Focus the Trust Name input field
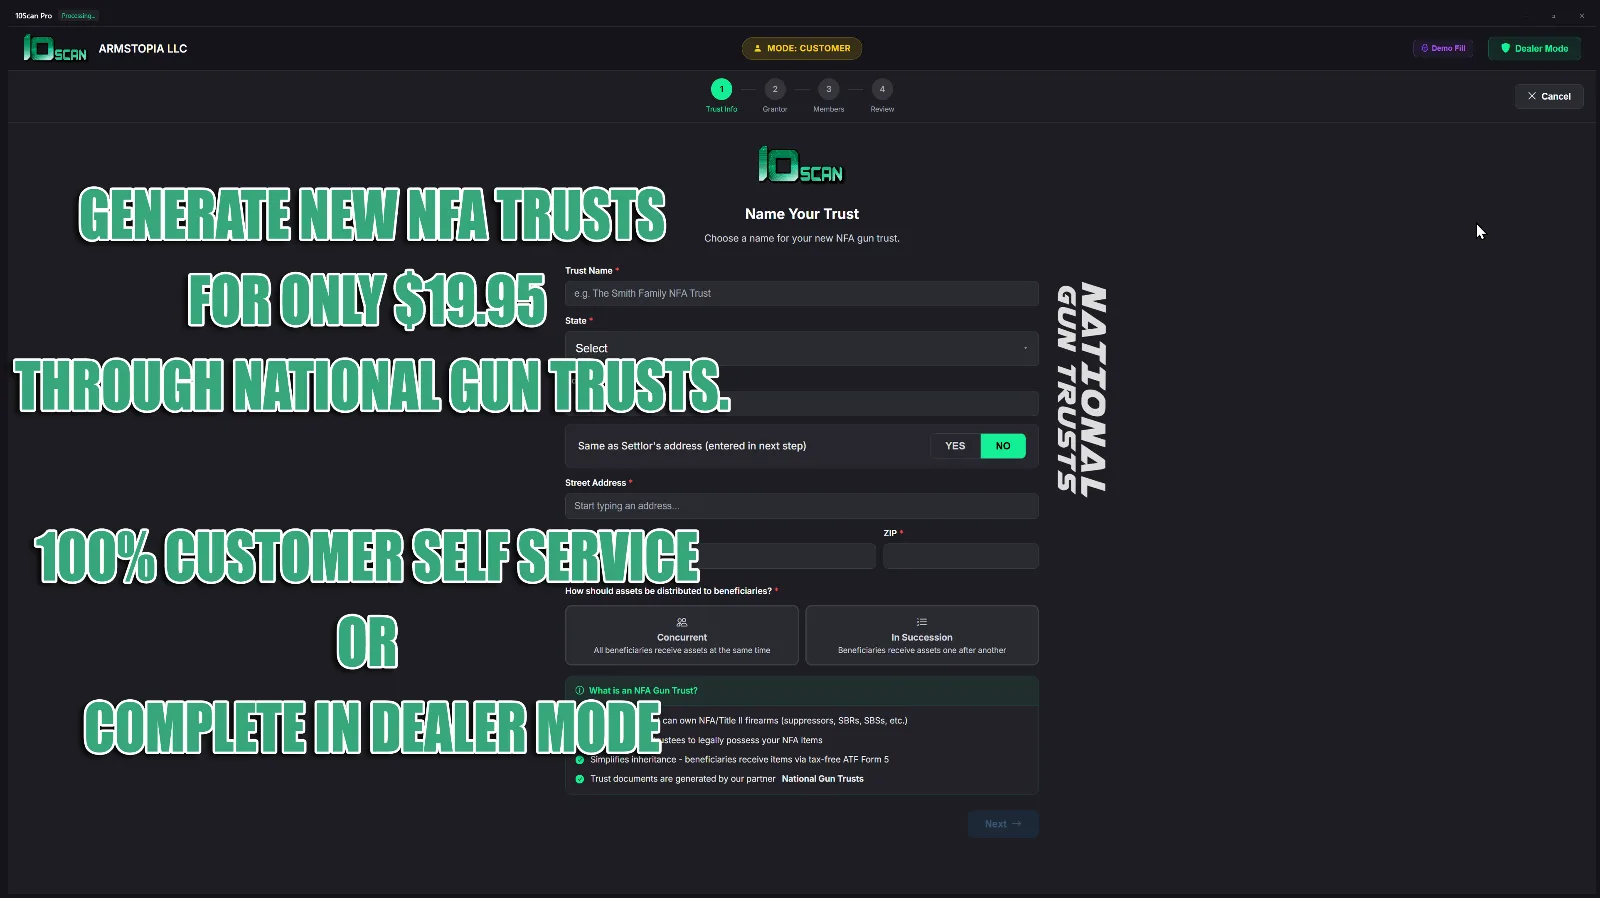The height and width of the screenshot is (898, 1600). tap(801, 293)
